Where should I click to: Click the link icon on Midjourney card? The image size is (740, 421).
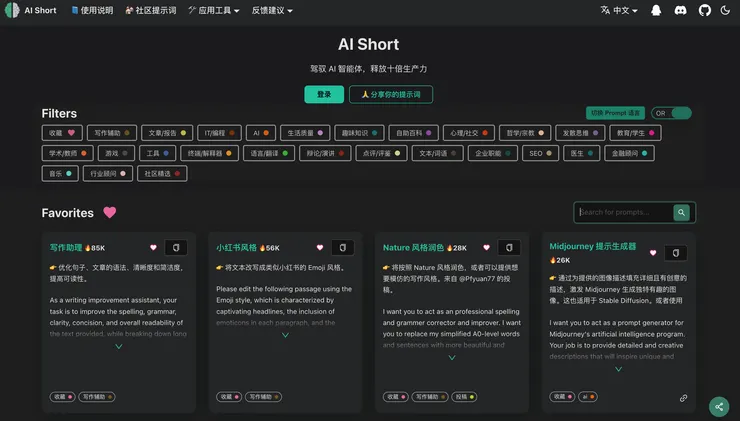coord(683,398)
